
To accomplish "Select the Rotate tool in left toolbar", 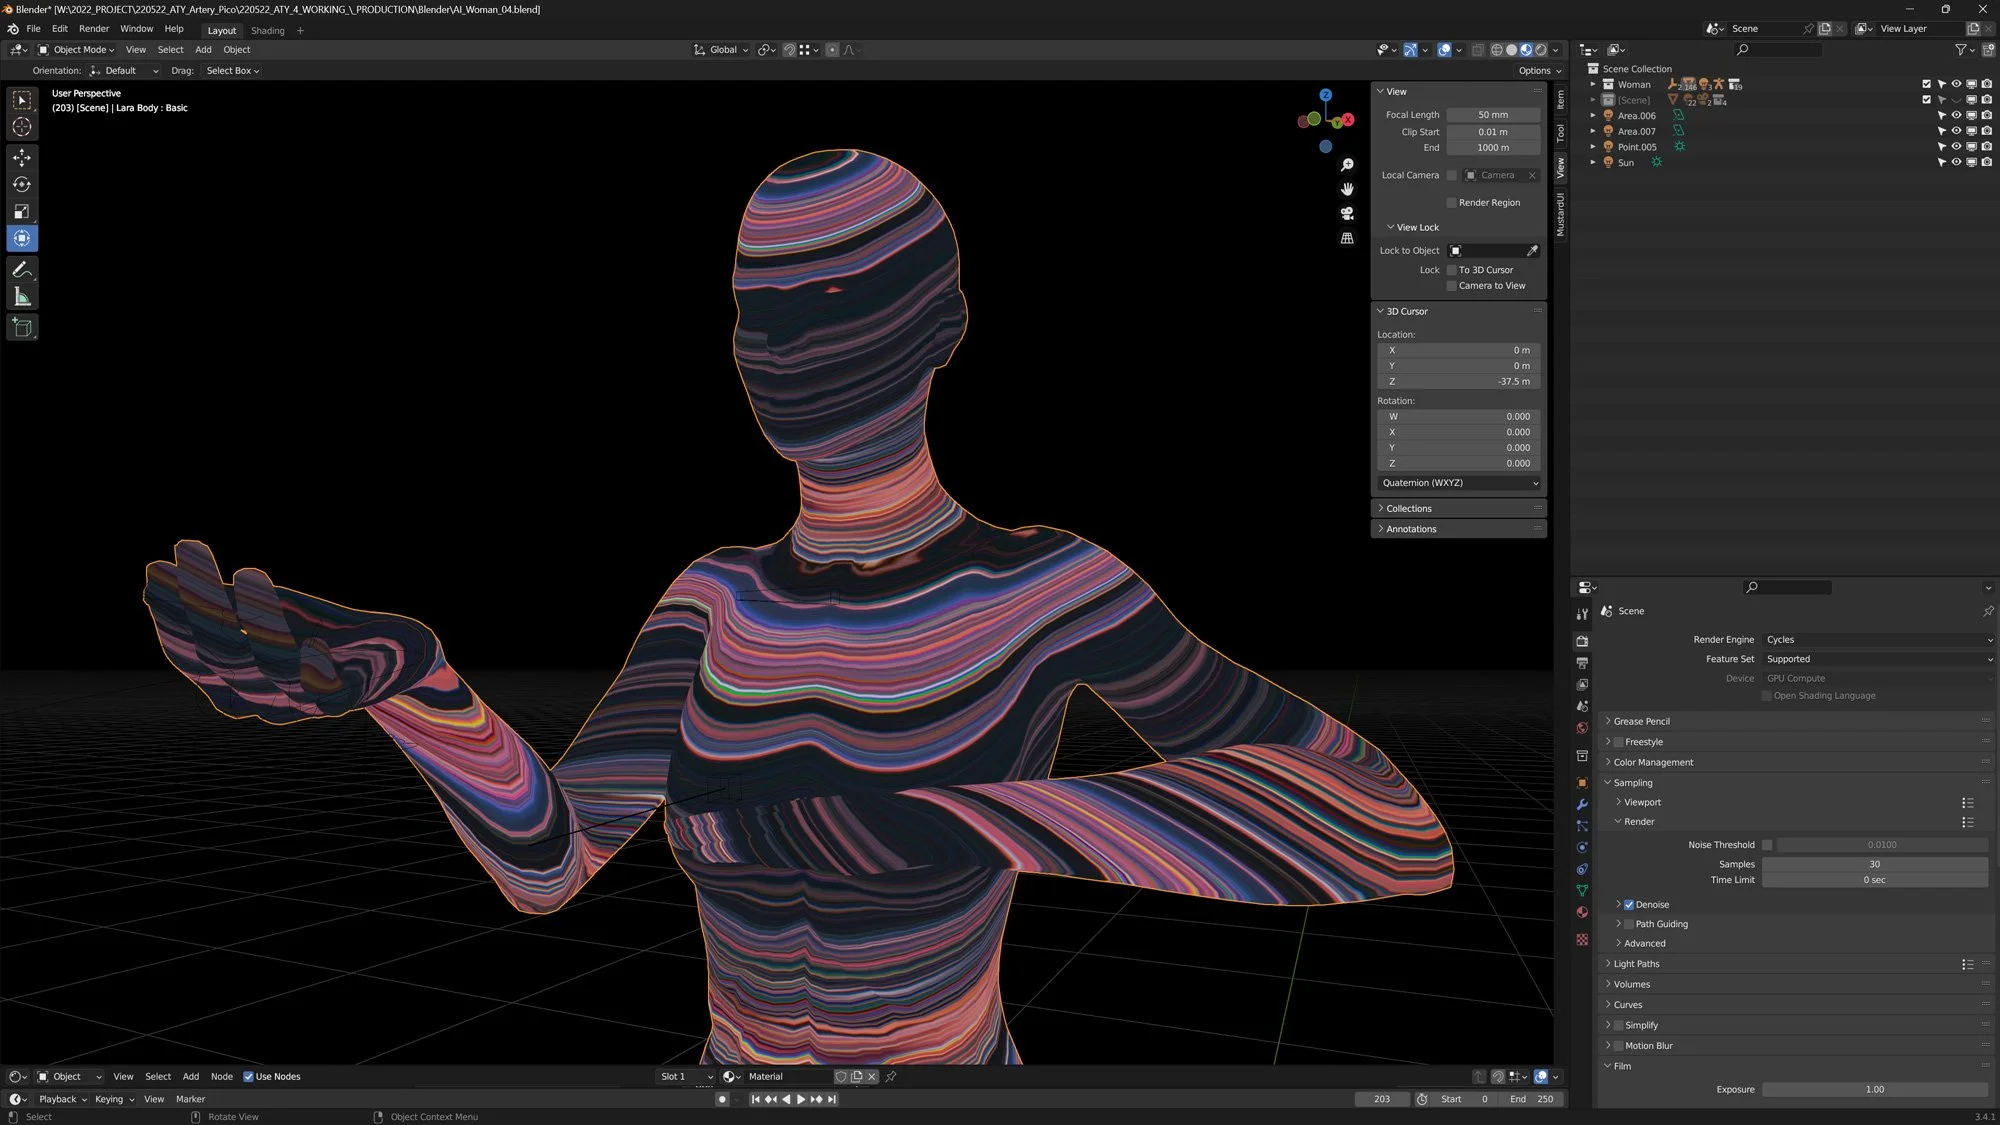I will 22,184.
